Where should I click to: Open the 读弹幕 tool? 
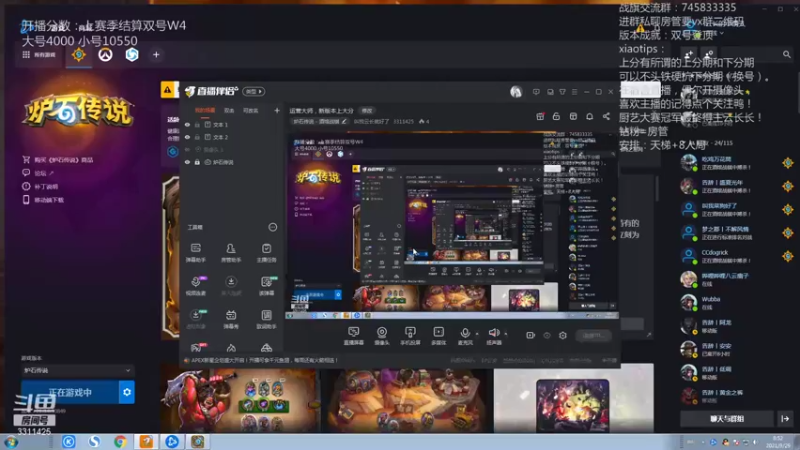point(266,285)
